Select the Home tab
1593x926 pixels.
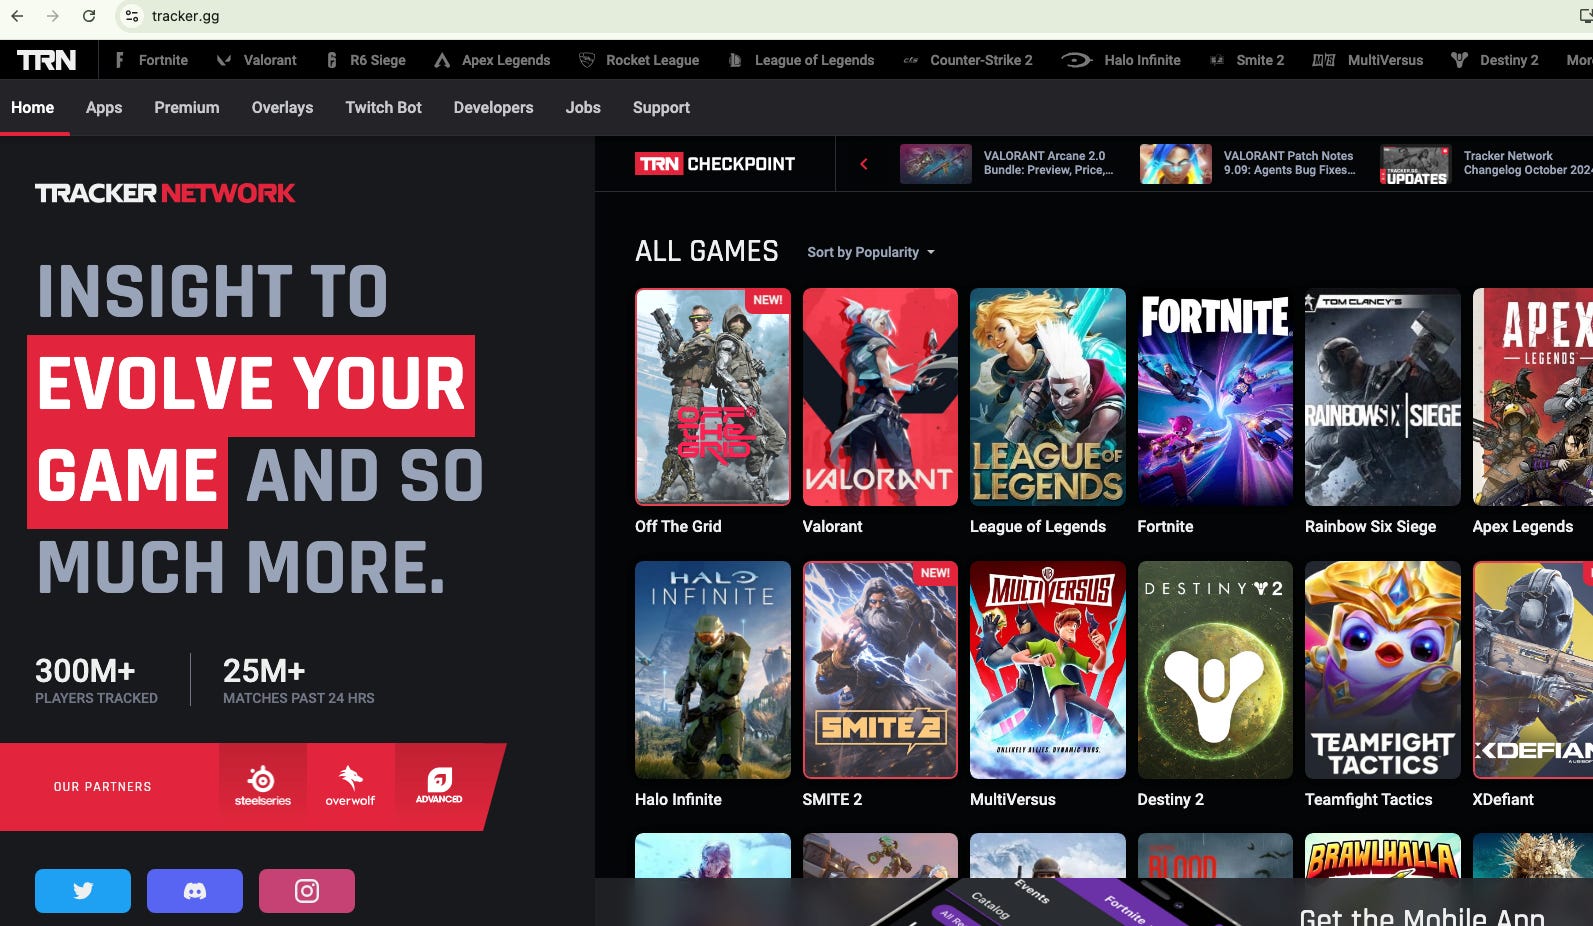[33, 107]
